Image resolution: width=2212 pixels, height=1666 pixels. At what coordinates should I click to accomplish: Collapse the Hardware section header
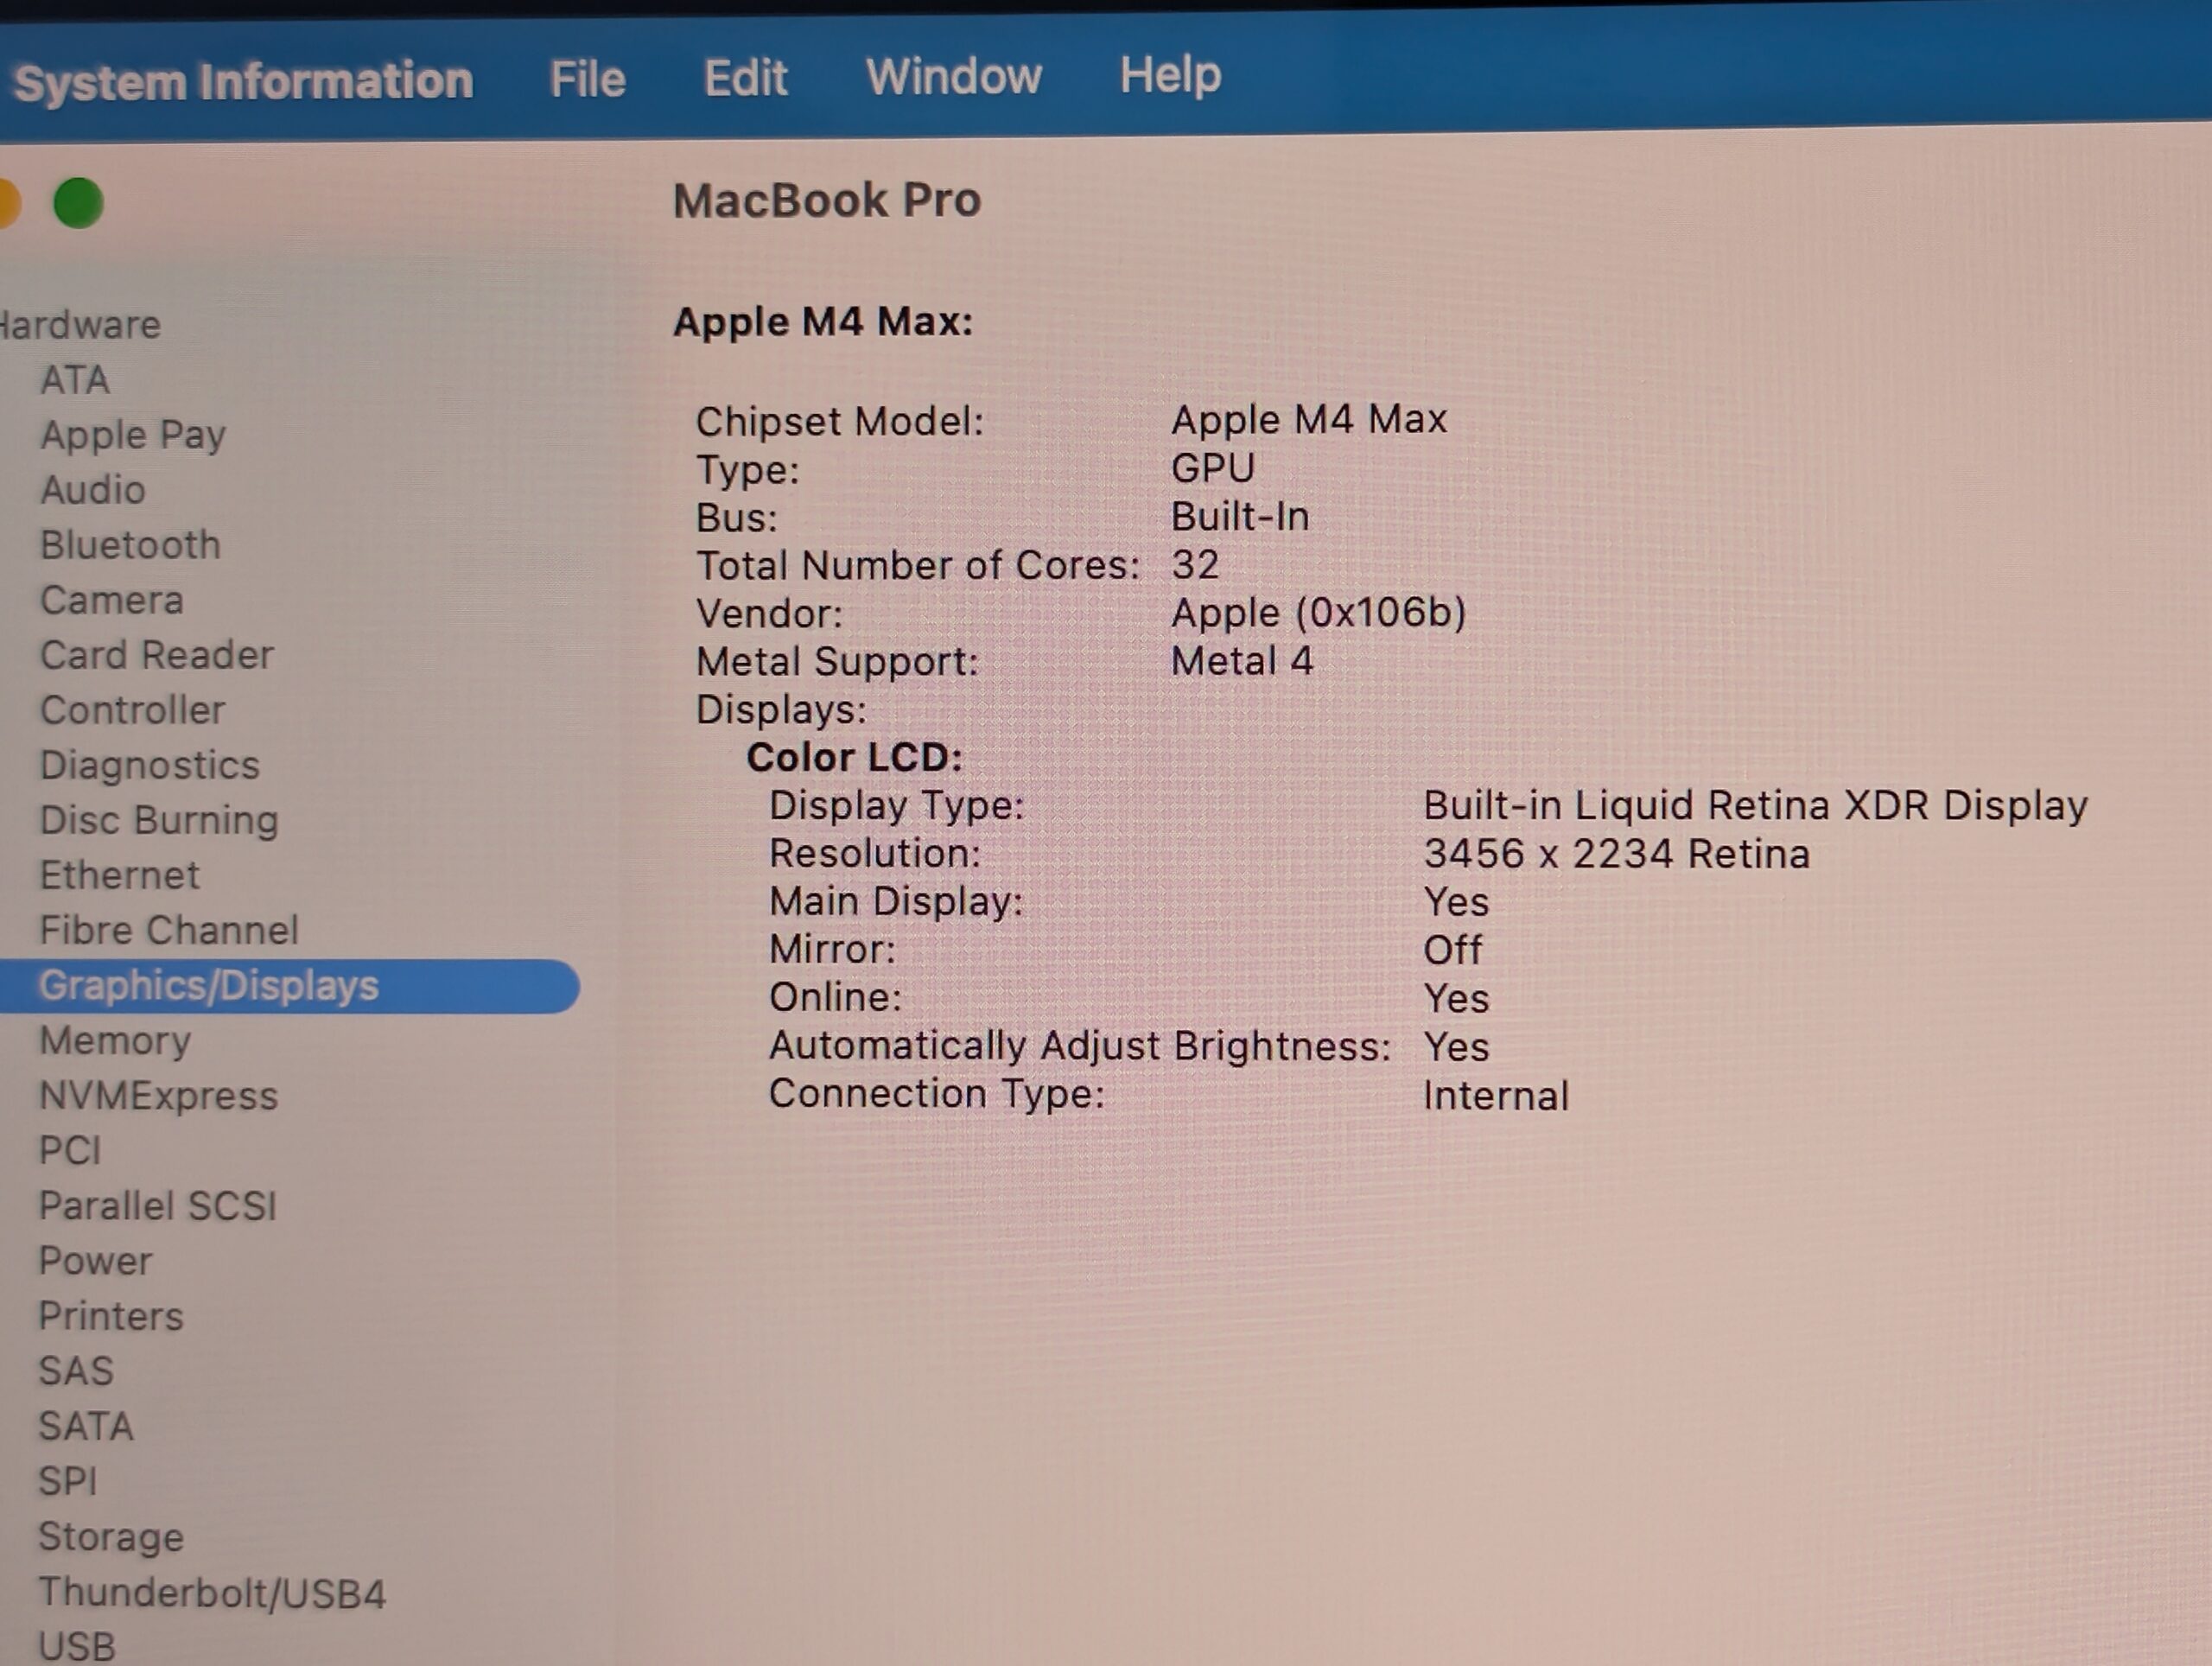click(x=80, y=325)
